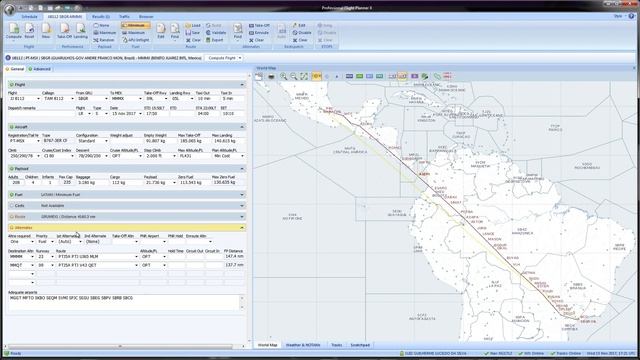Open the Weather & NOTAMs bottom tab
640x360 pixels.
(x=303, y=345)
